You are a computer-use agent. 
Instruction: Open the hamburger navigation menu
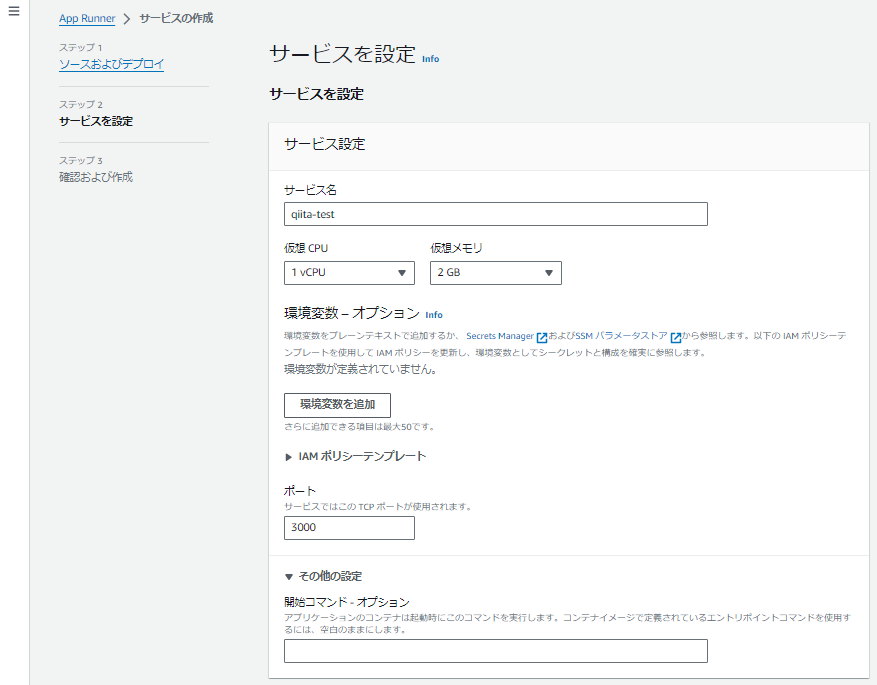[x=14, y=11]
